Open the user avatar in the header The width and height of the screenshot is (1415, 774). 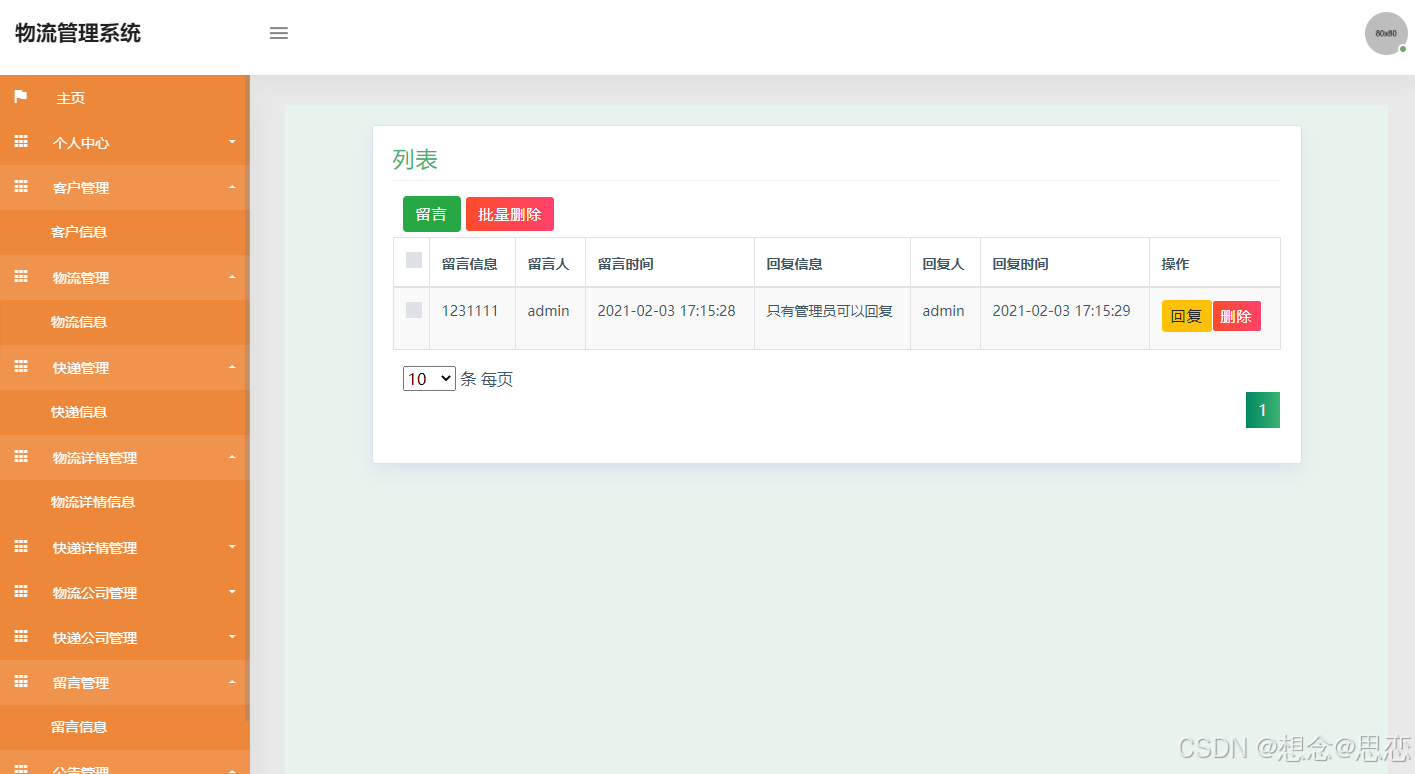(1386, 33)
